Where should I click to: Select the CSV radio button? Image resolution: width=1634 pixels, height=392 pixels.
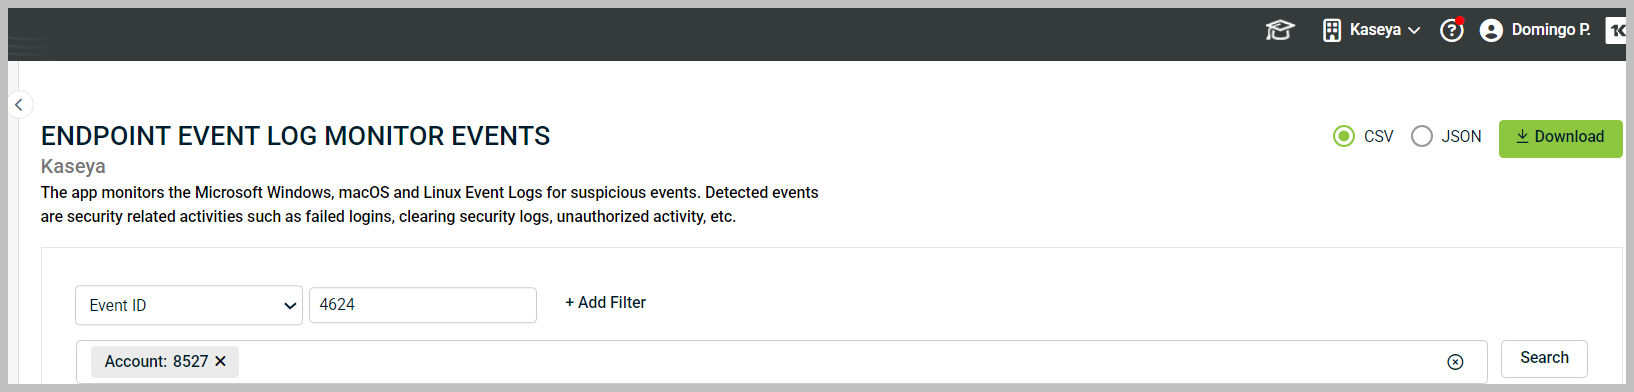[1344, 136]
